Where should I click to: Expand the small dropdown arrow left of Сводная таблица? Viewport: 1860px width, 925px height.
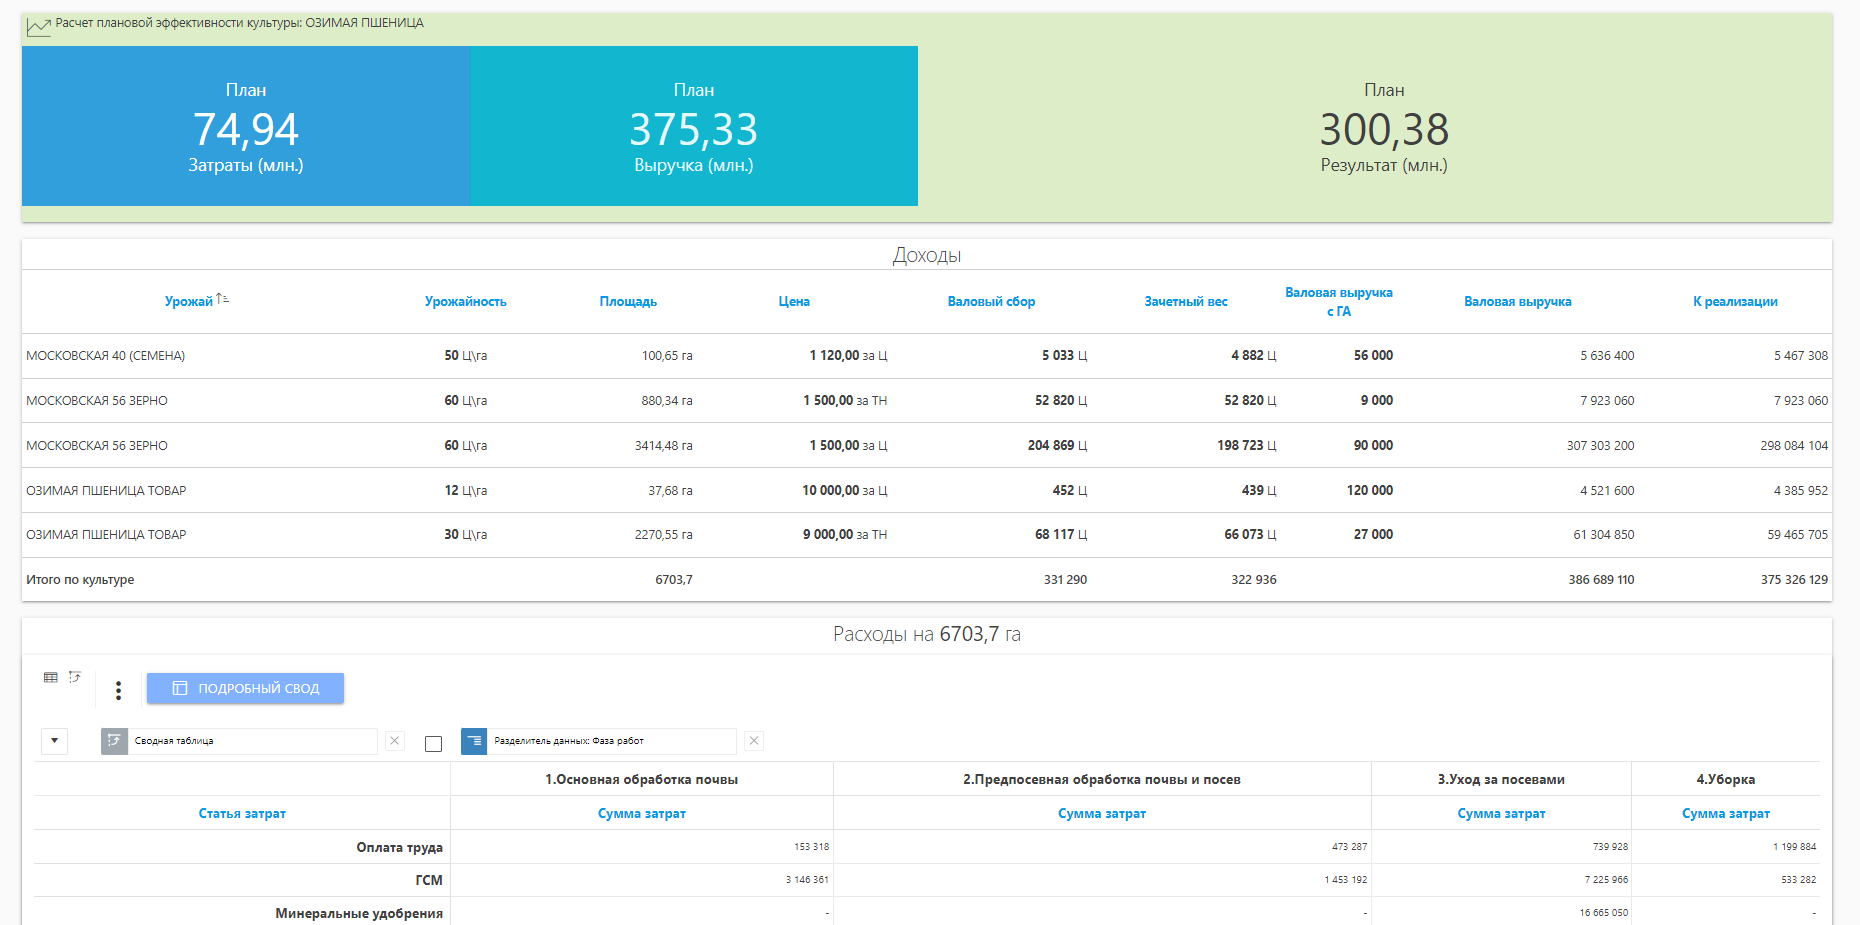[x=54, y=741]
